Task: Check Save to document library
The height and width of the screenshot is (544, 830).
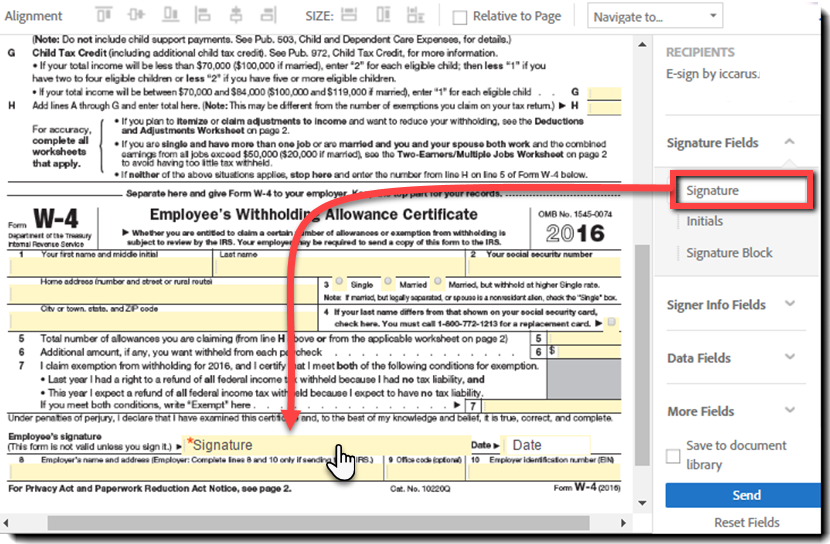Action: pyautogui.click(x=673, y=456)
